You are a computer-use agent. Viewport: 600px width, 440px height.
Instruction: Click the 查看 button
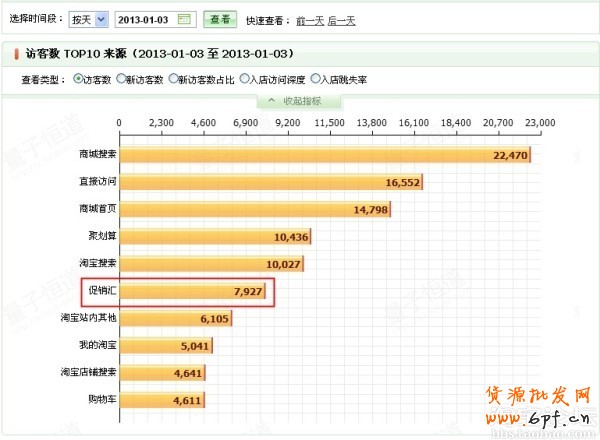[220, 20]
